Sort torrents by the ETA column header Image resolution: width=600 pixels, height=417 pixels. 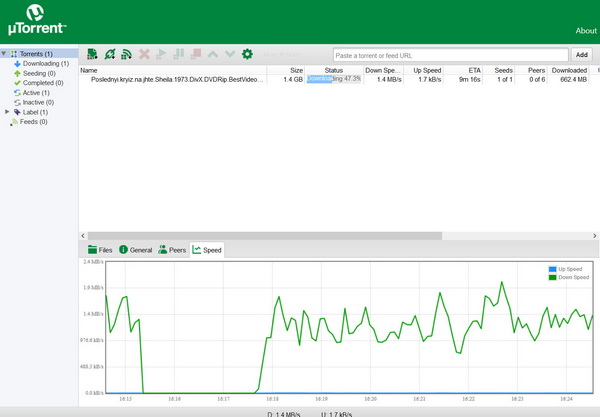click(x=474, y=70)
